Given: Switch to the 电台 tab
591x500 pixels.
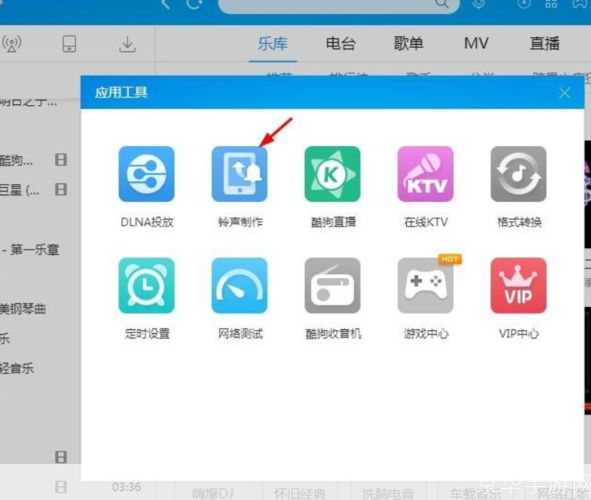Looking at the screenshot, I should [x=341, y=43].
